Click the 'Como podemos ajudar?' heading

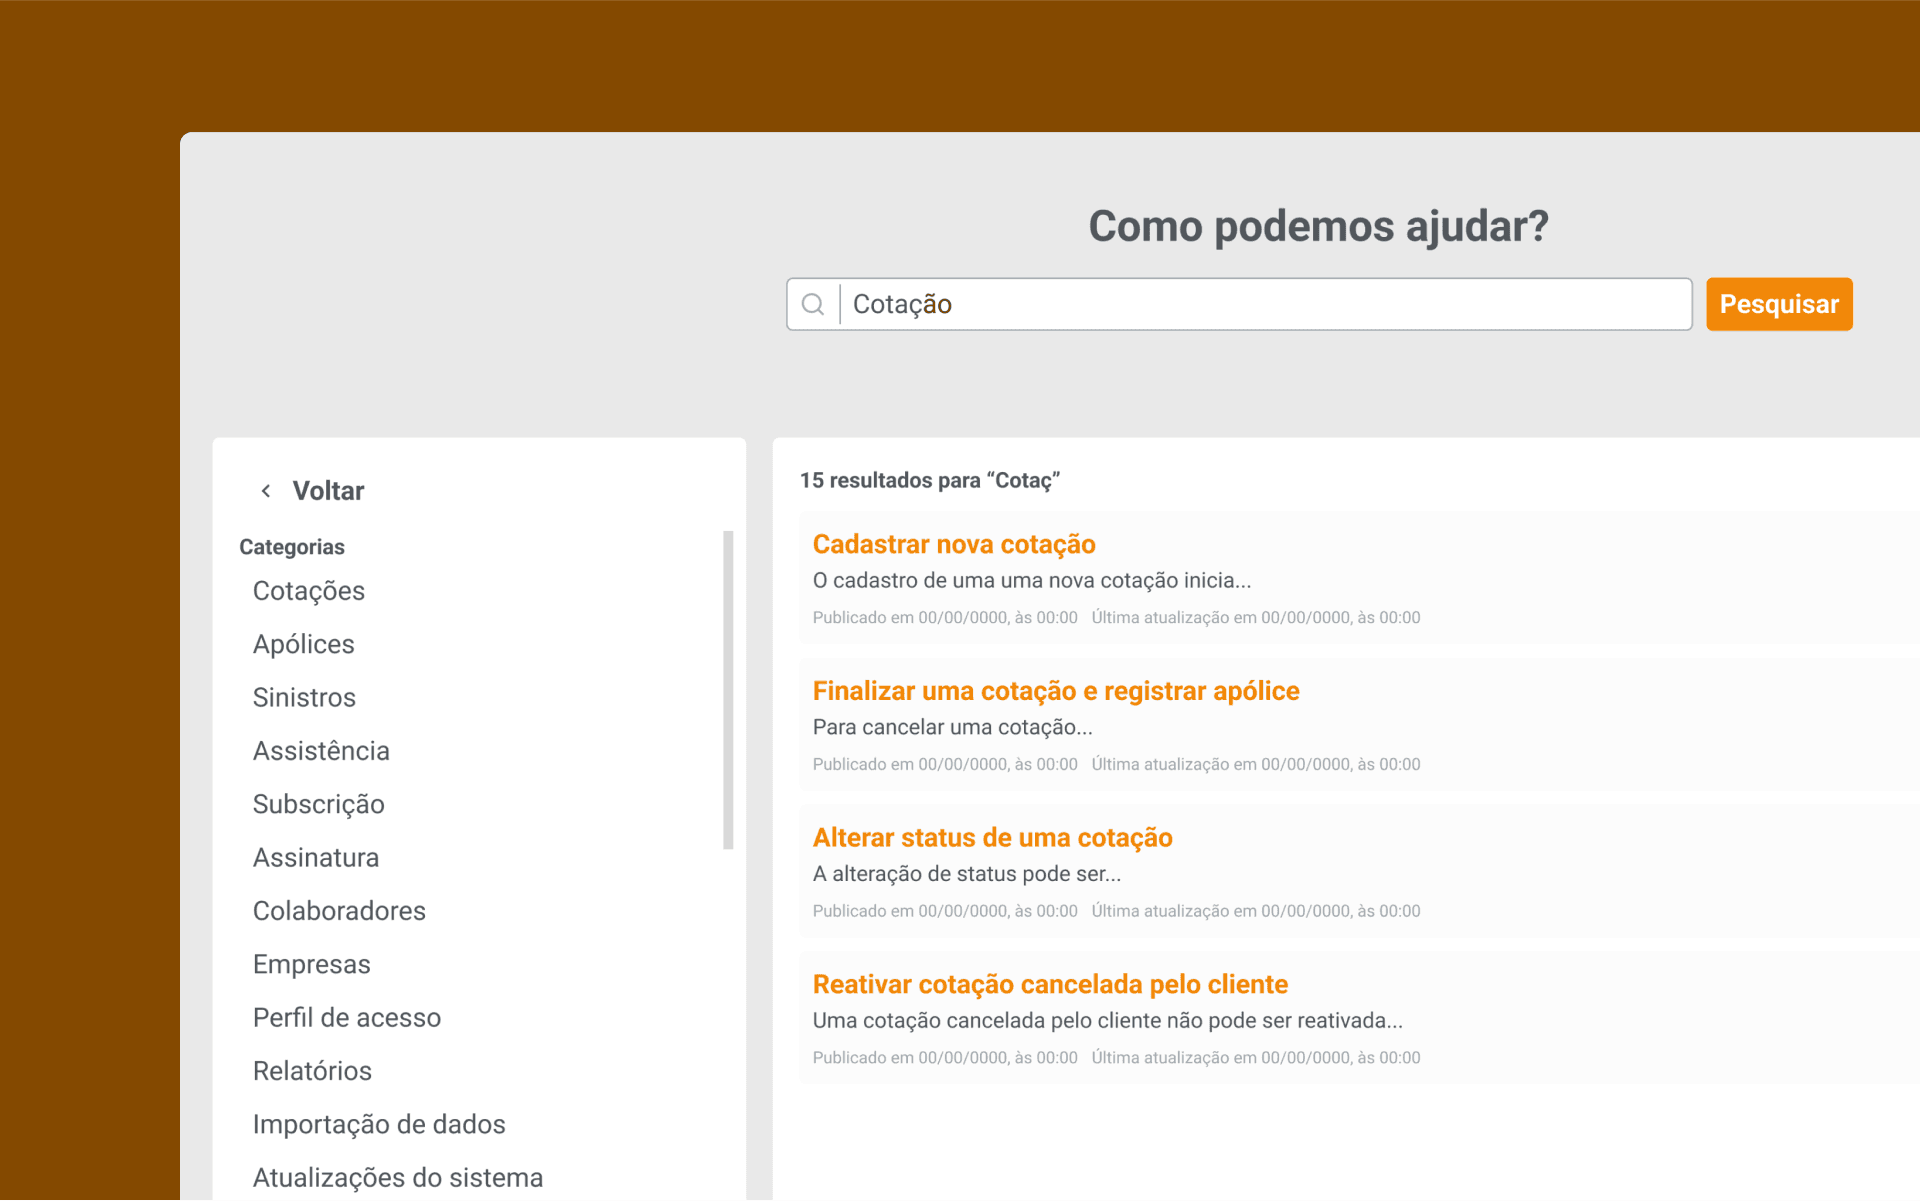coord(1318,226)
